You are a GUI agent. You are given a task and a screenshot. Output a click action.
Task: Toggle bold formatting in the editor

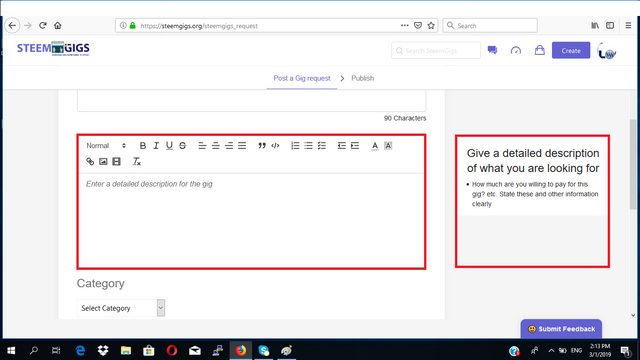click(x=143, y=145)
